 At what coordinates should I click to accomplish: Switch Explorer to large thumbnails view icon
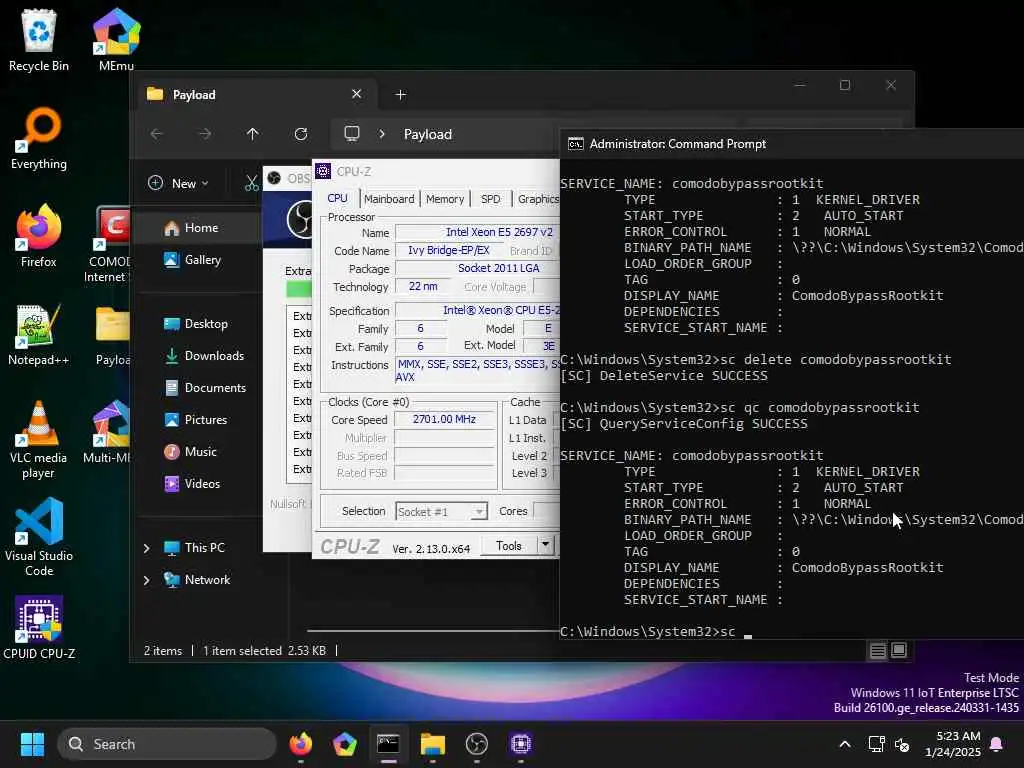[x=899, y=650]
